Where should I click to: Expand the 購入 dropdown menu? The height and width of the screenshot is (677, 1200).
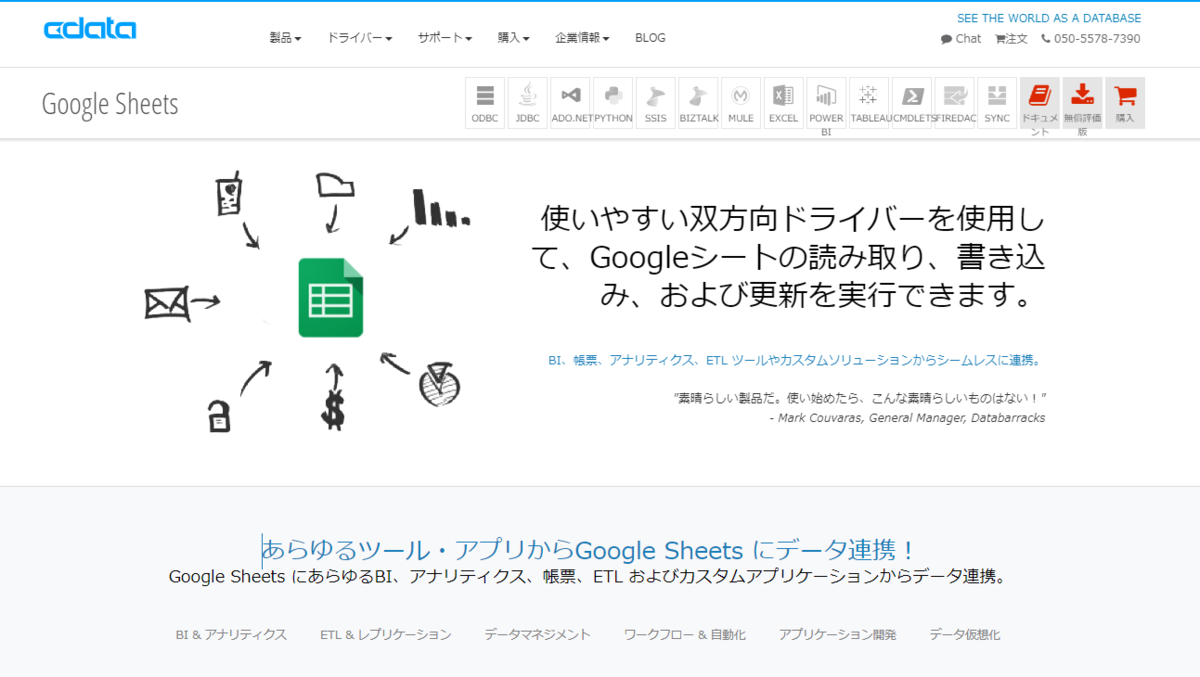514,38
